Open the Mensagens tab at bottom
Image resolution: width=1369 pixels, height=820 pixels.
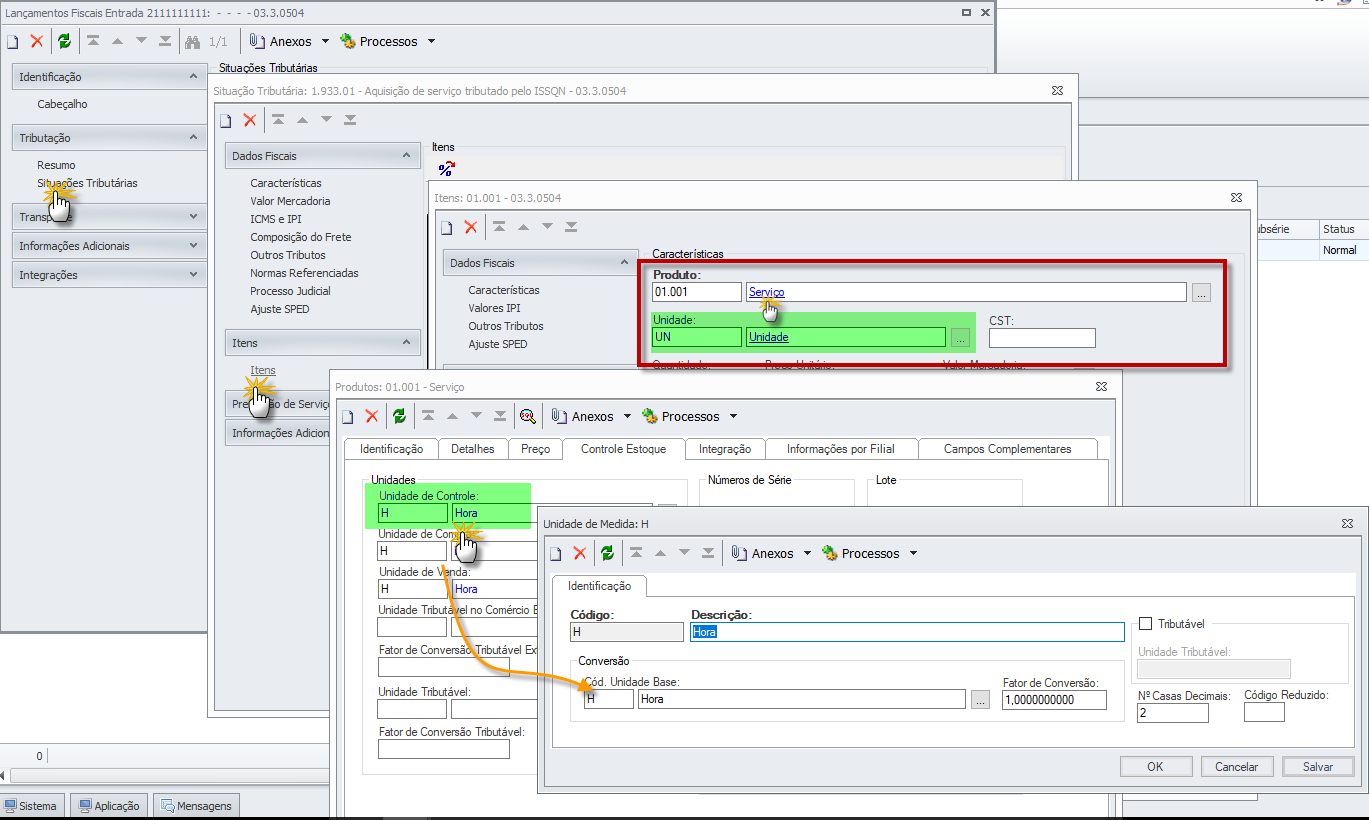pos(196,806)
